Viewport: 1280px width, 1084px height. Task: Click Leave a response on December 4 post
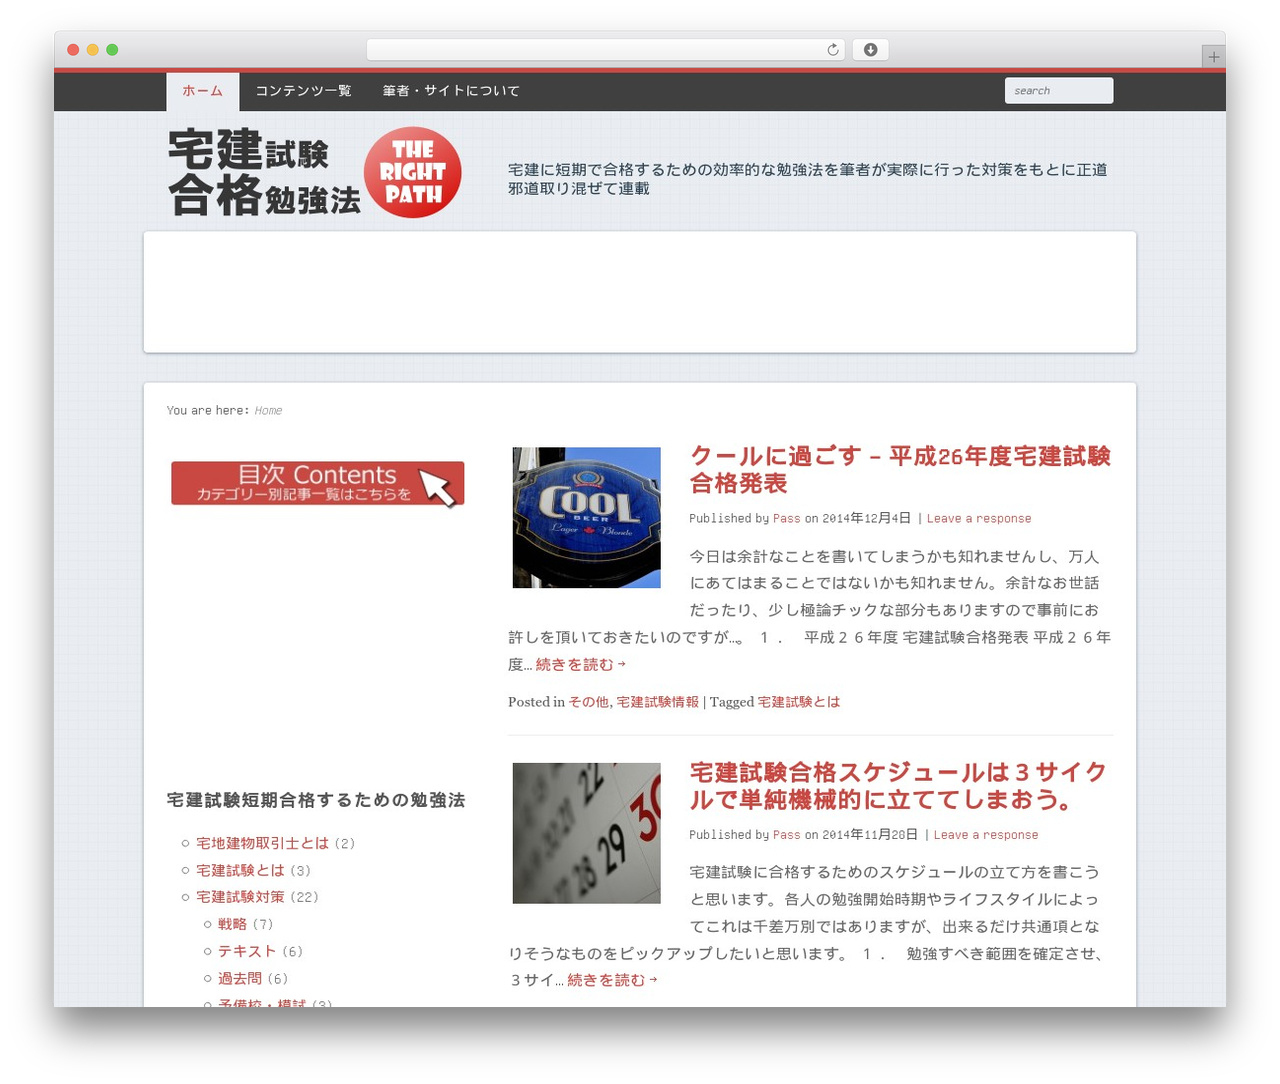979,519
